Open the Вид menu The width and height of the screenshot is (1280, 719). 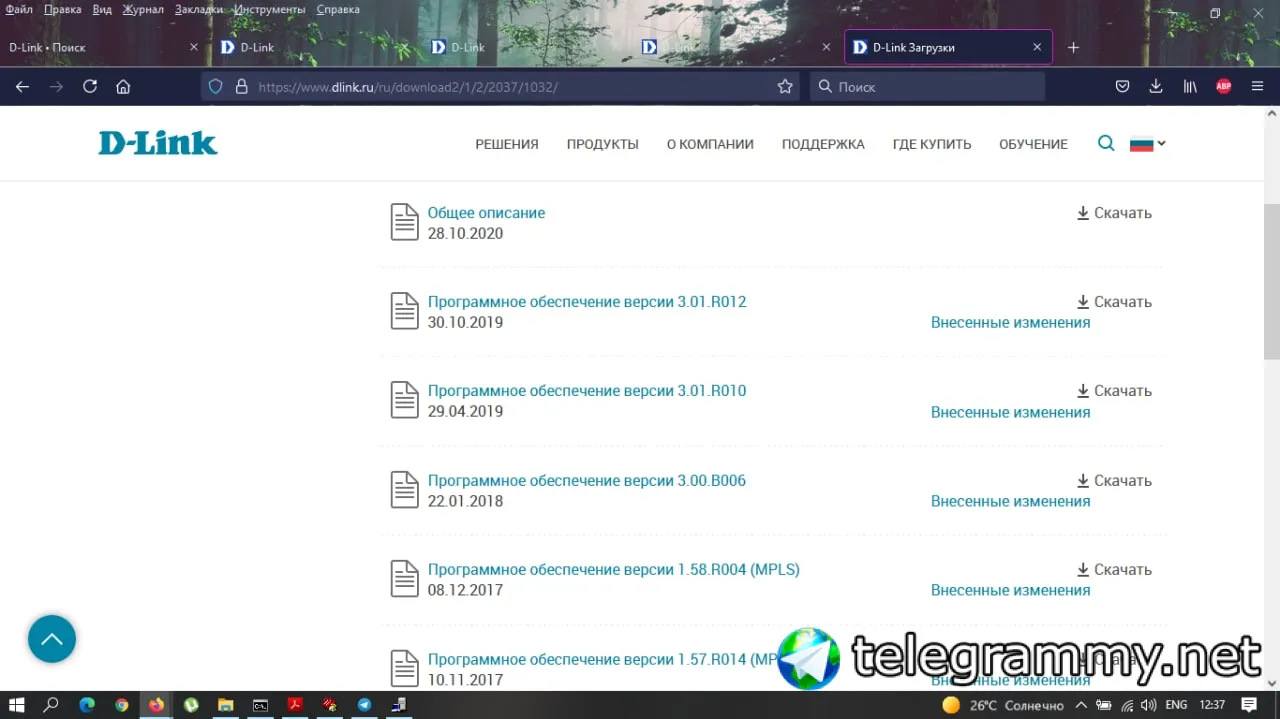(x=102, y=9)
